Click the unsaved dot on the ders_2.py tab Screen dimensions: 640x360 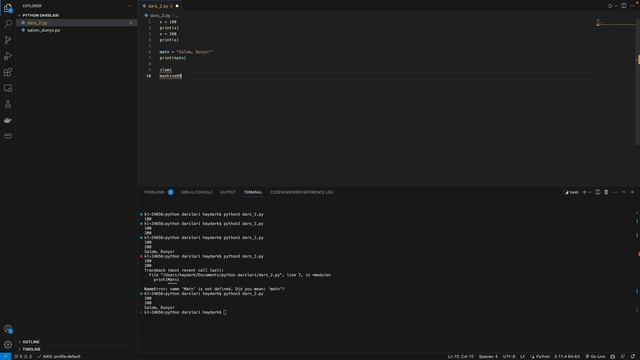pos(177,6)
